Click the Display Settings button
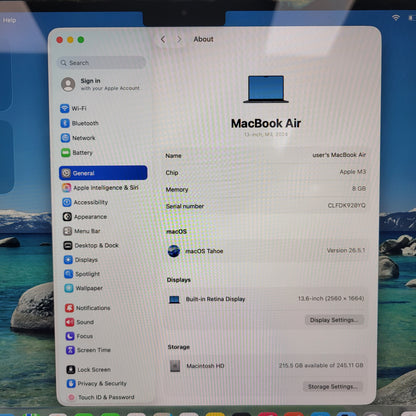The image size is (416, 416). click(x=334, y=320)
